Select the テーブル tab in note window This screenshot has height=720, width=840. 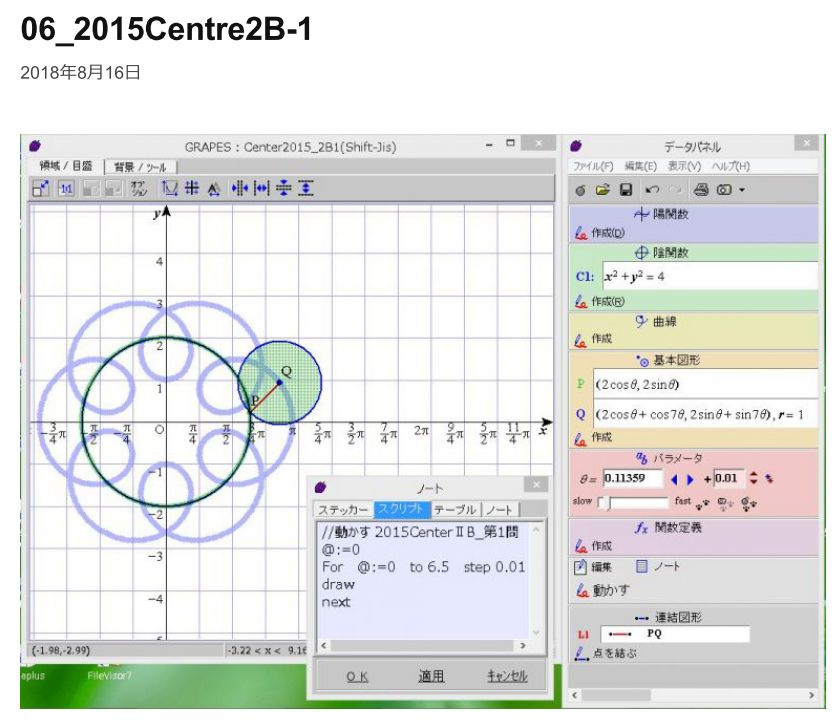point(456,510)
